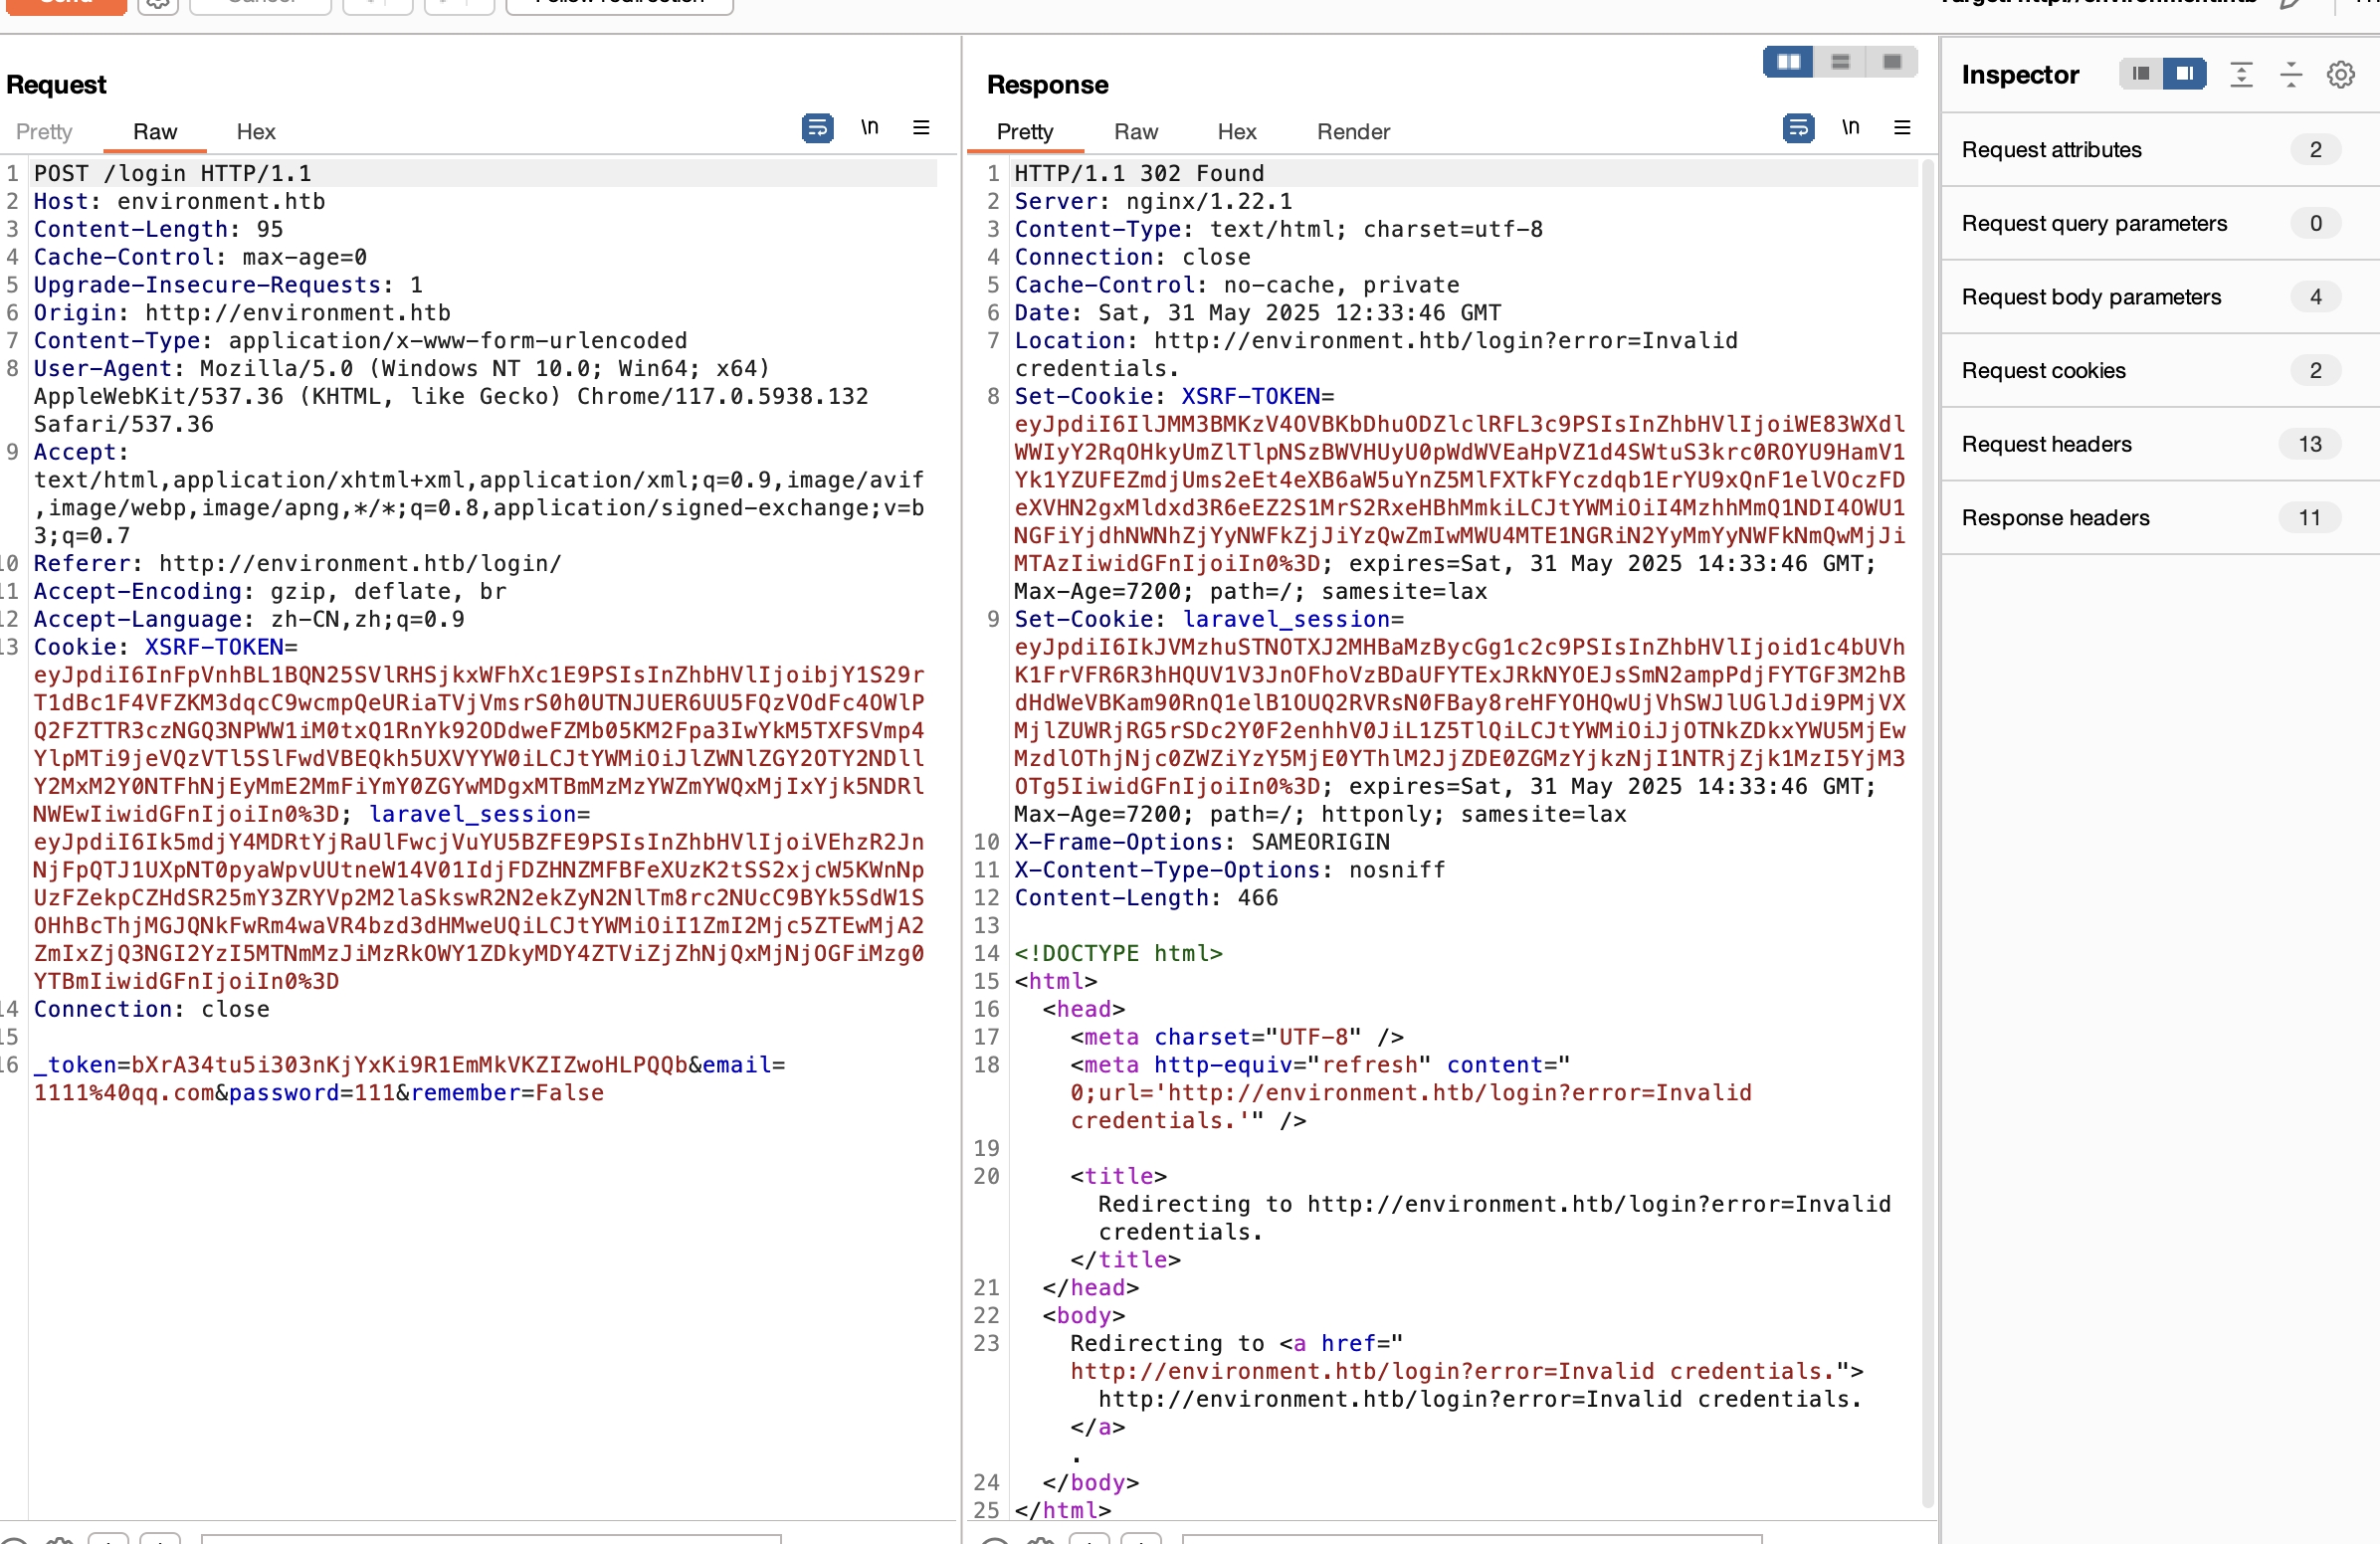Screen dimensions: 2380x1544
Task: Switch Response view to Raw tab
Action: [x=1136, y=132]
